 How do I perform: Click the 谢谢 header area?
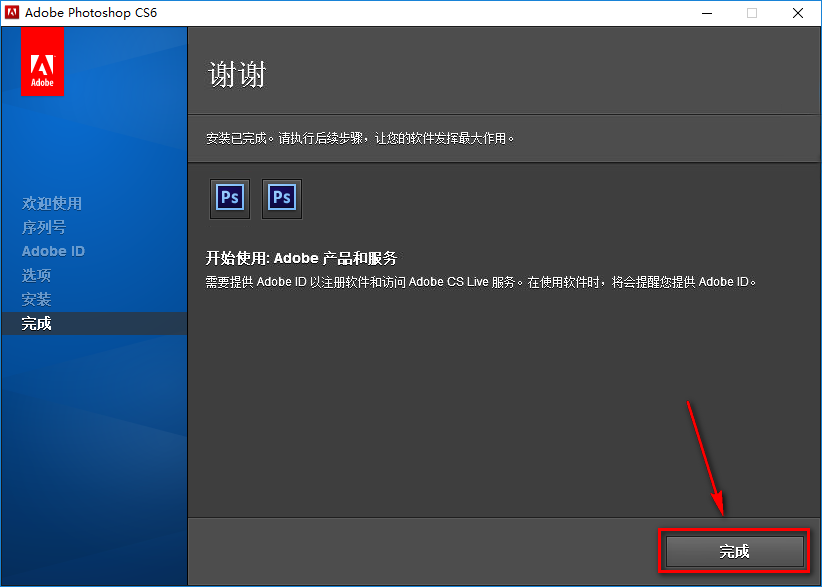pos(236,74)
